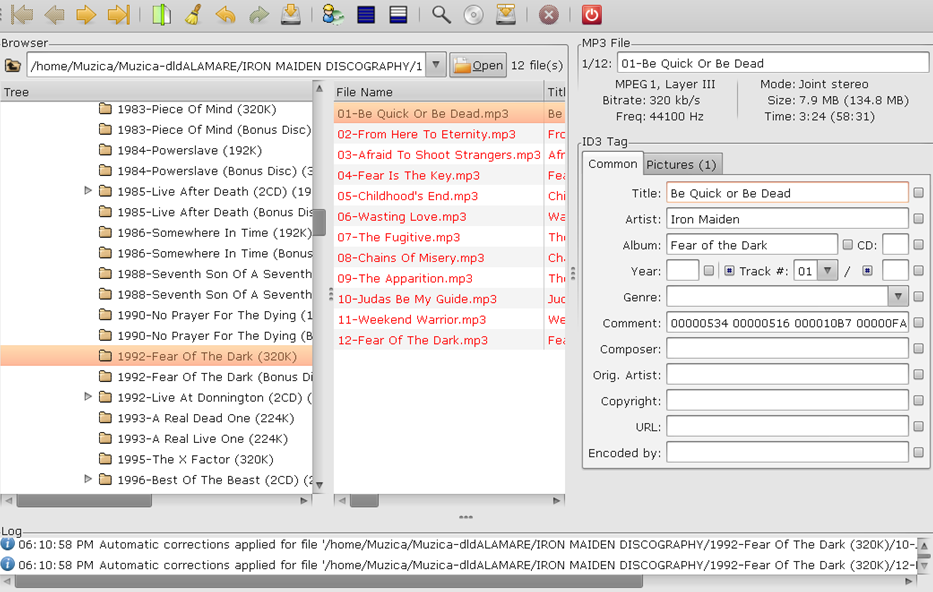Expand 1996-Best Of The Beast (2CD) folder
This screenshot has height=592, width=933.
tap(88, 479)
